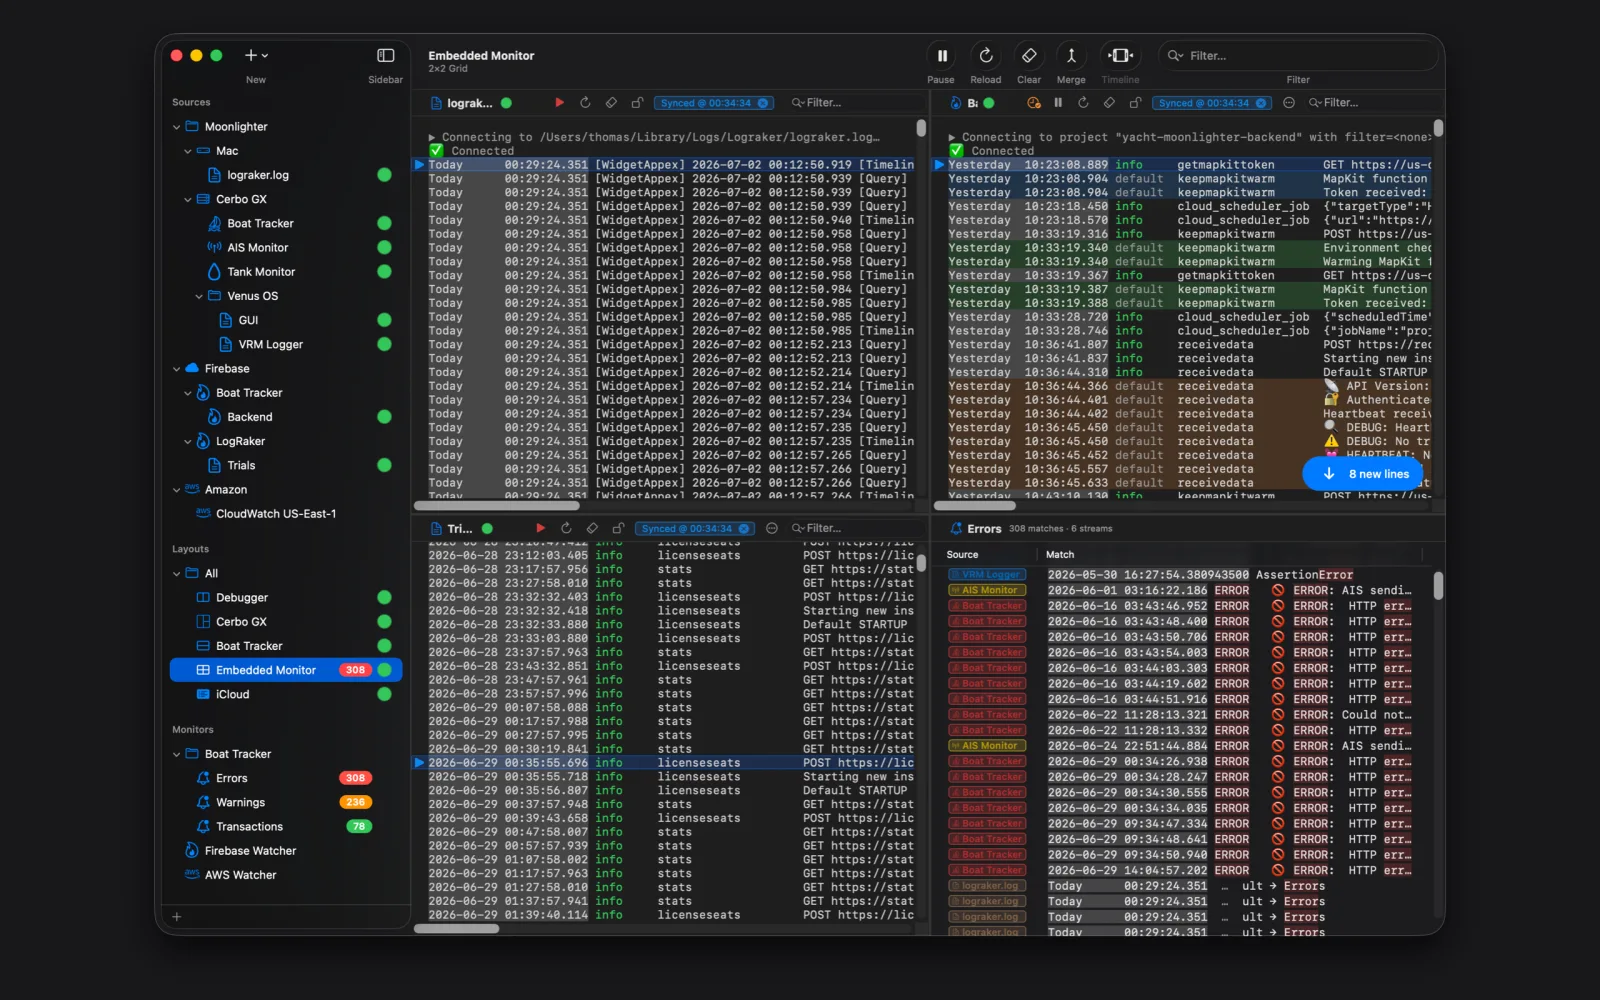Click the VRM Logger source tag in Errors list

tap(985, 575)
